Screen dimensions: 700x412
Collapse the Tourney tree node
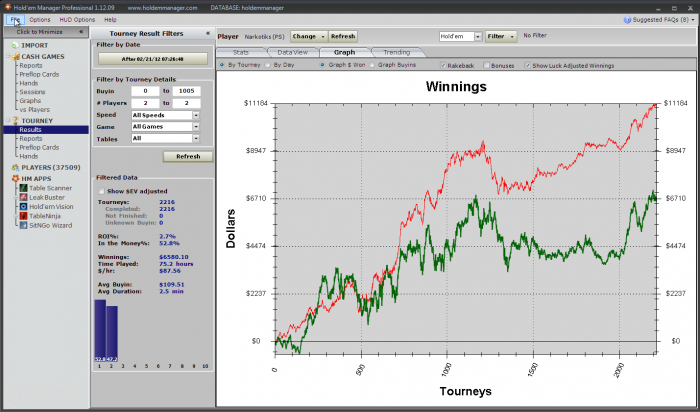pos(8,121)
